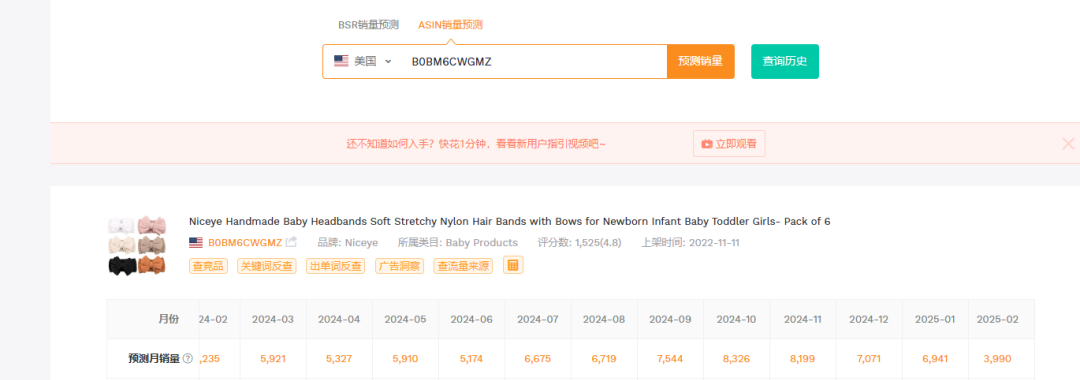Click the US flag next to B0BM6CWGMZ
Screen dimensions: 1080x380
(x=196, y=242)
